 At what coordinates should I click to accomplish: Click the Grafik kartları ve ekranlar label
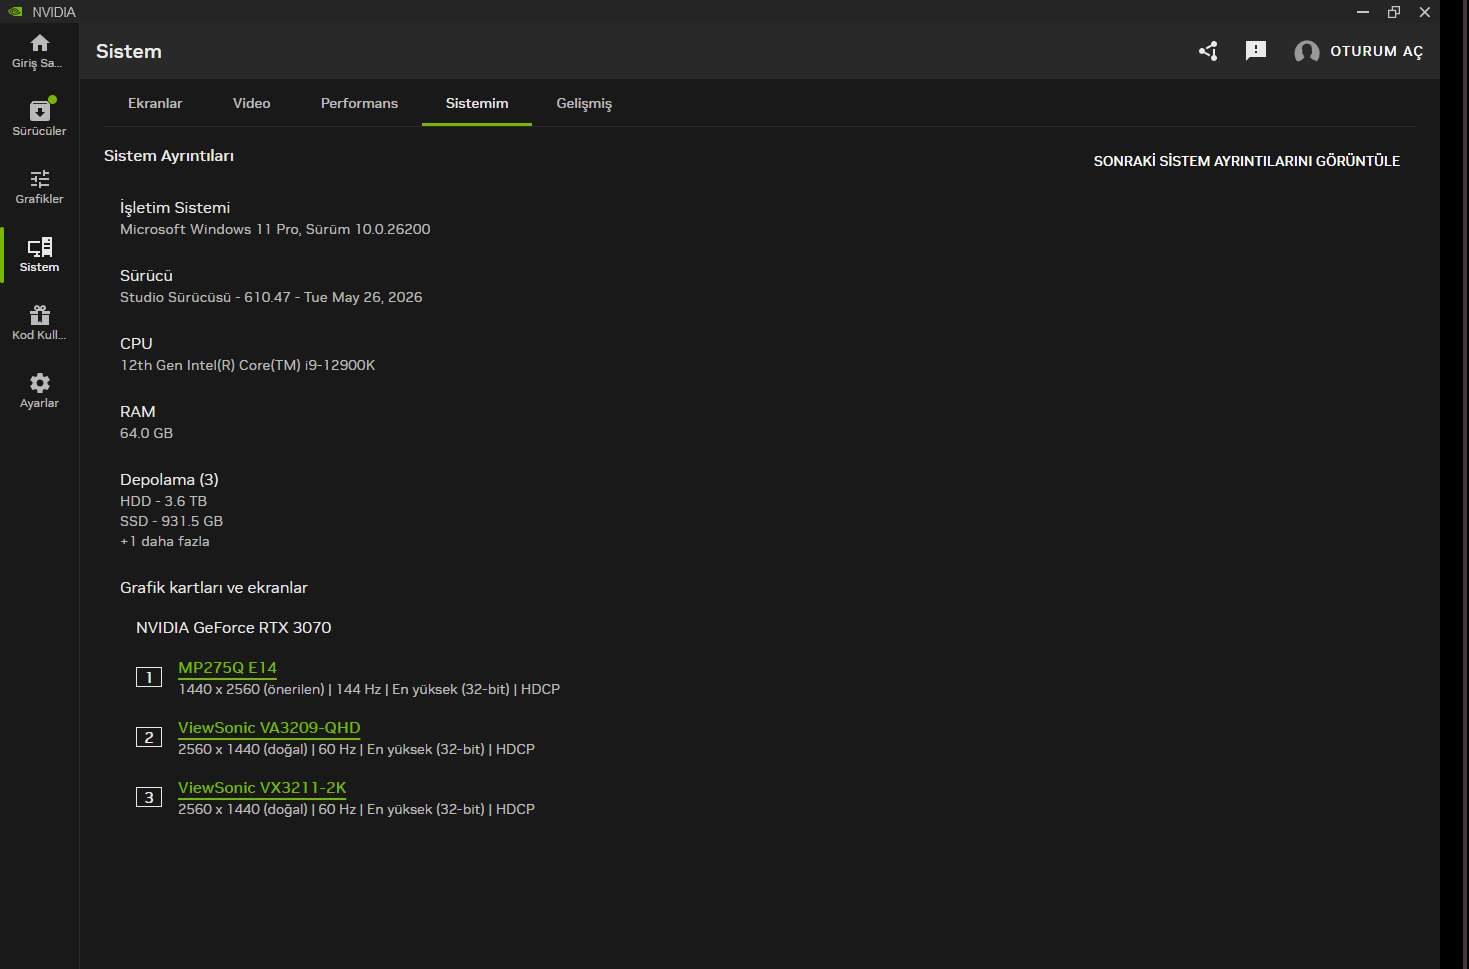214,588
